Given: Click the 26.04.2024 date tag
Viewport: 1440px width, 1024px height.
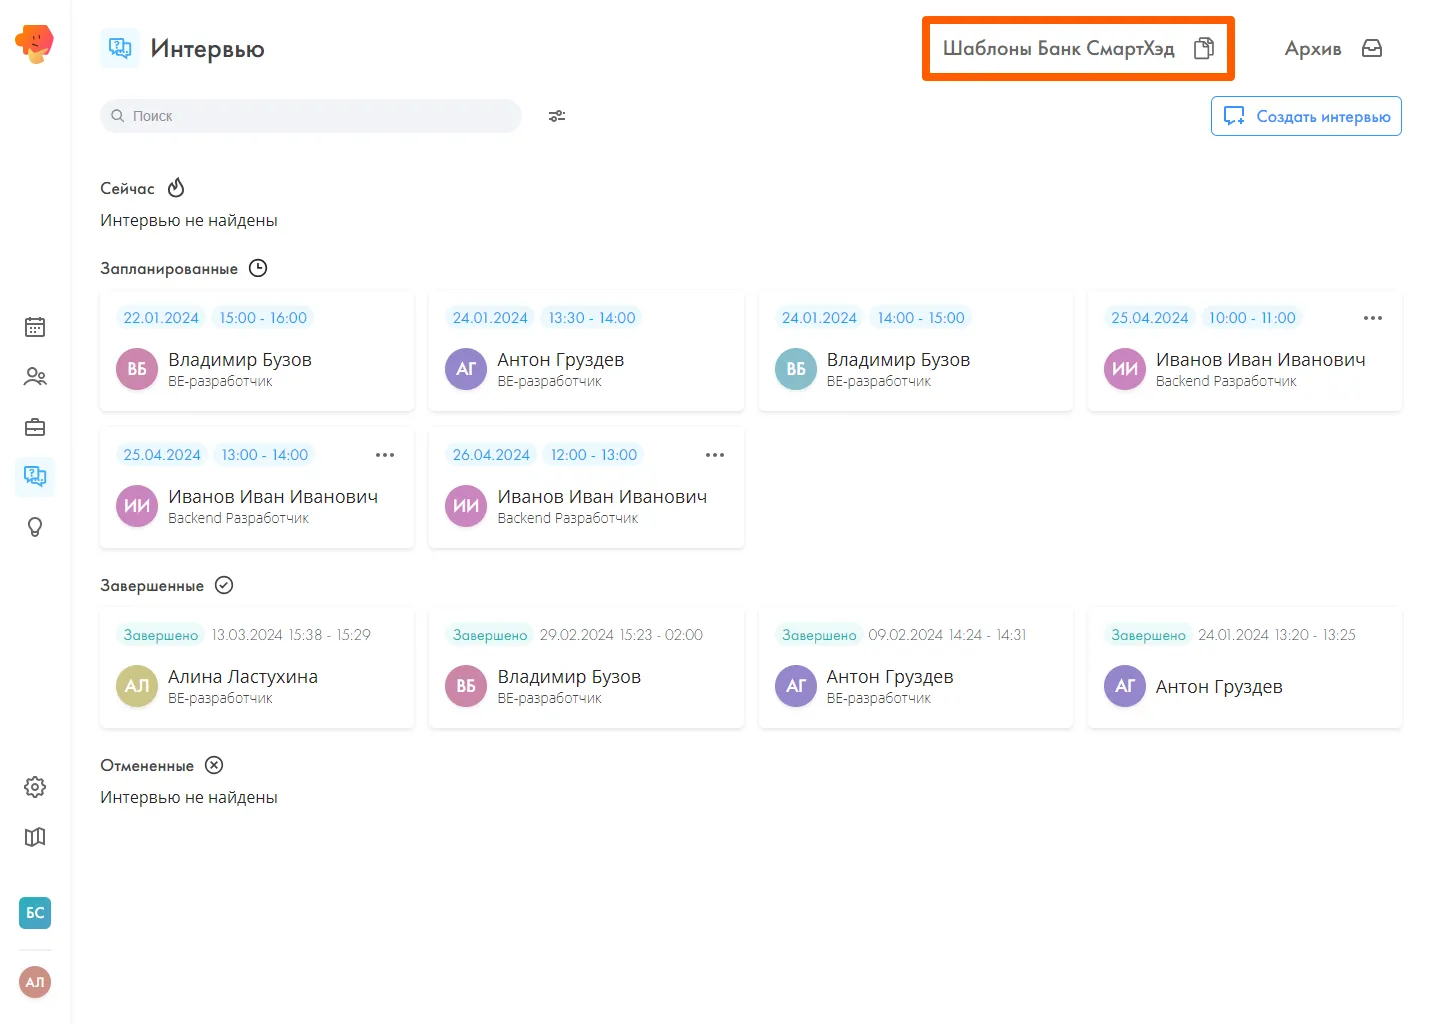Looking at the screenshot, I should coord(491,455).
